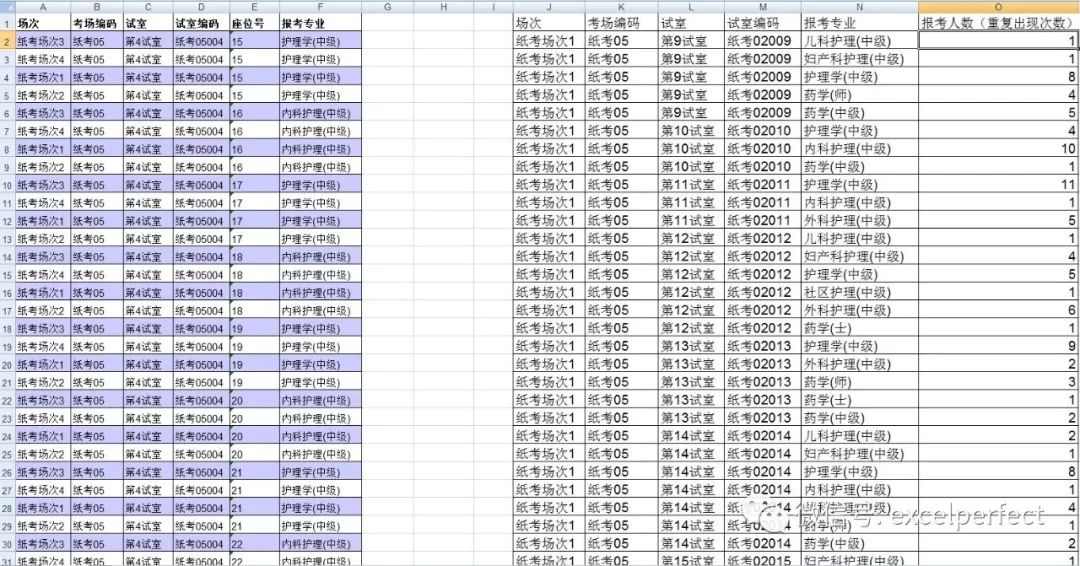This screenshot has width=1080, height=566.
Task: Click cell A5 containing 纸考场次2
Action: pyautogui.click(x=43, y=95)
